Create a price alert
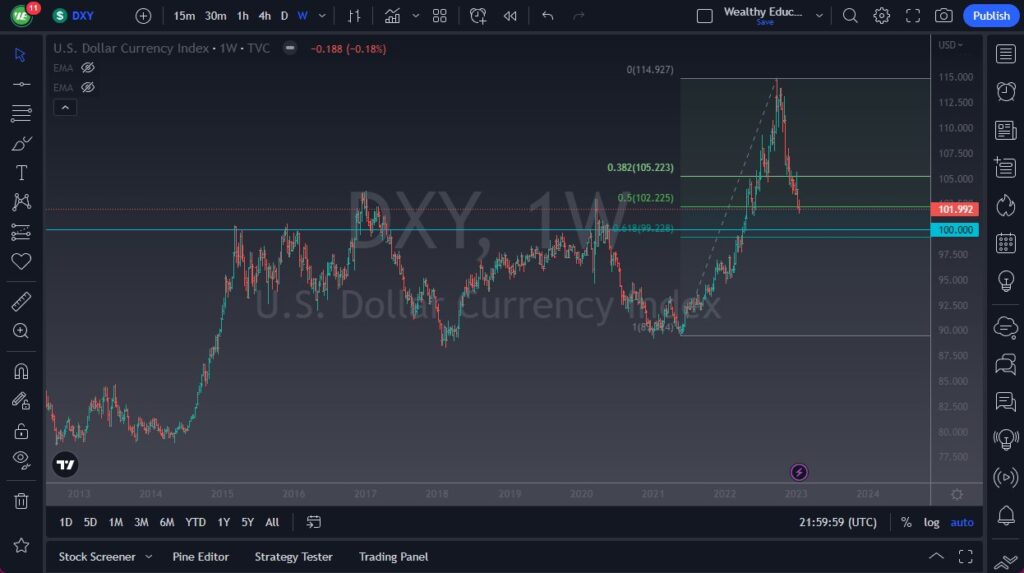 tap(478, 16)
